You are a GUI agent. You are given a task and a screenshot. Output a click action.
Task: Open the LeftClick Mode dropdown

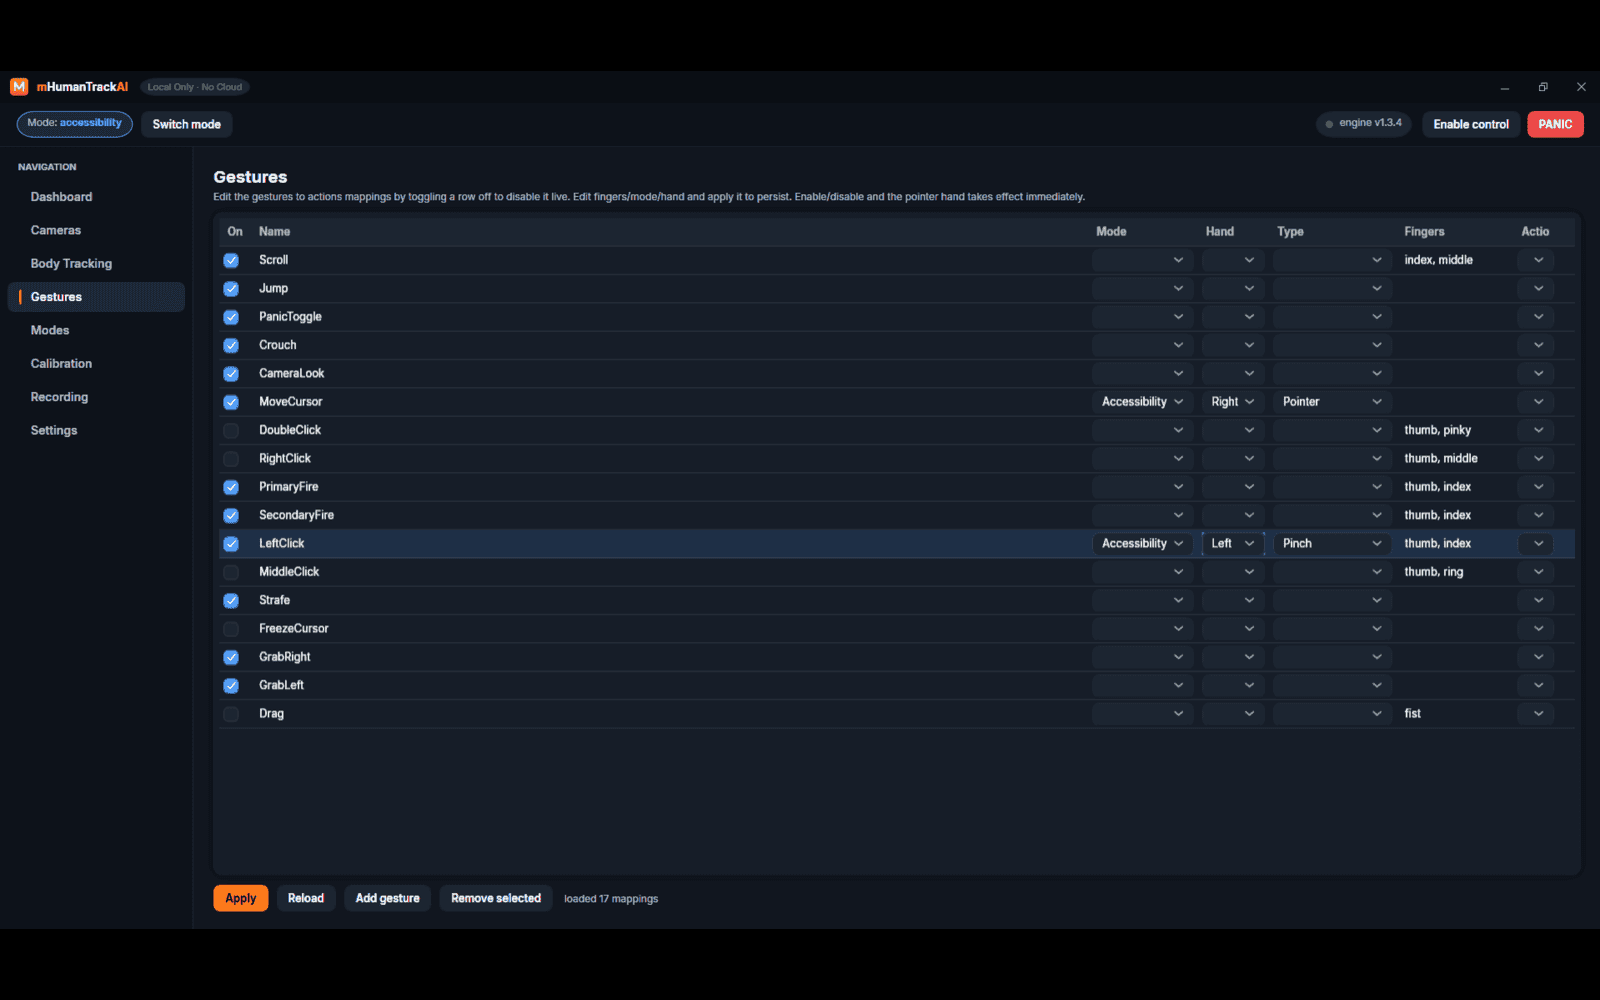1142,544
